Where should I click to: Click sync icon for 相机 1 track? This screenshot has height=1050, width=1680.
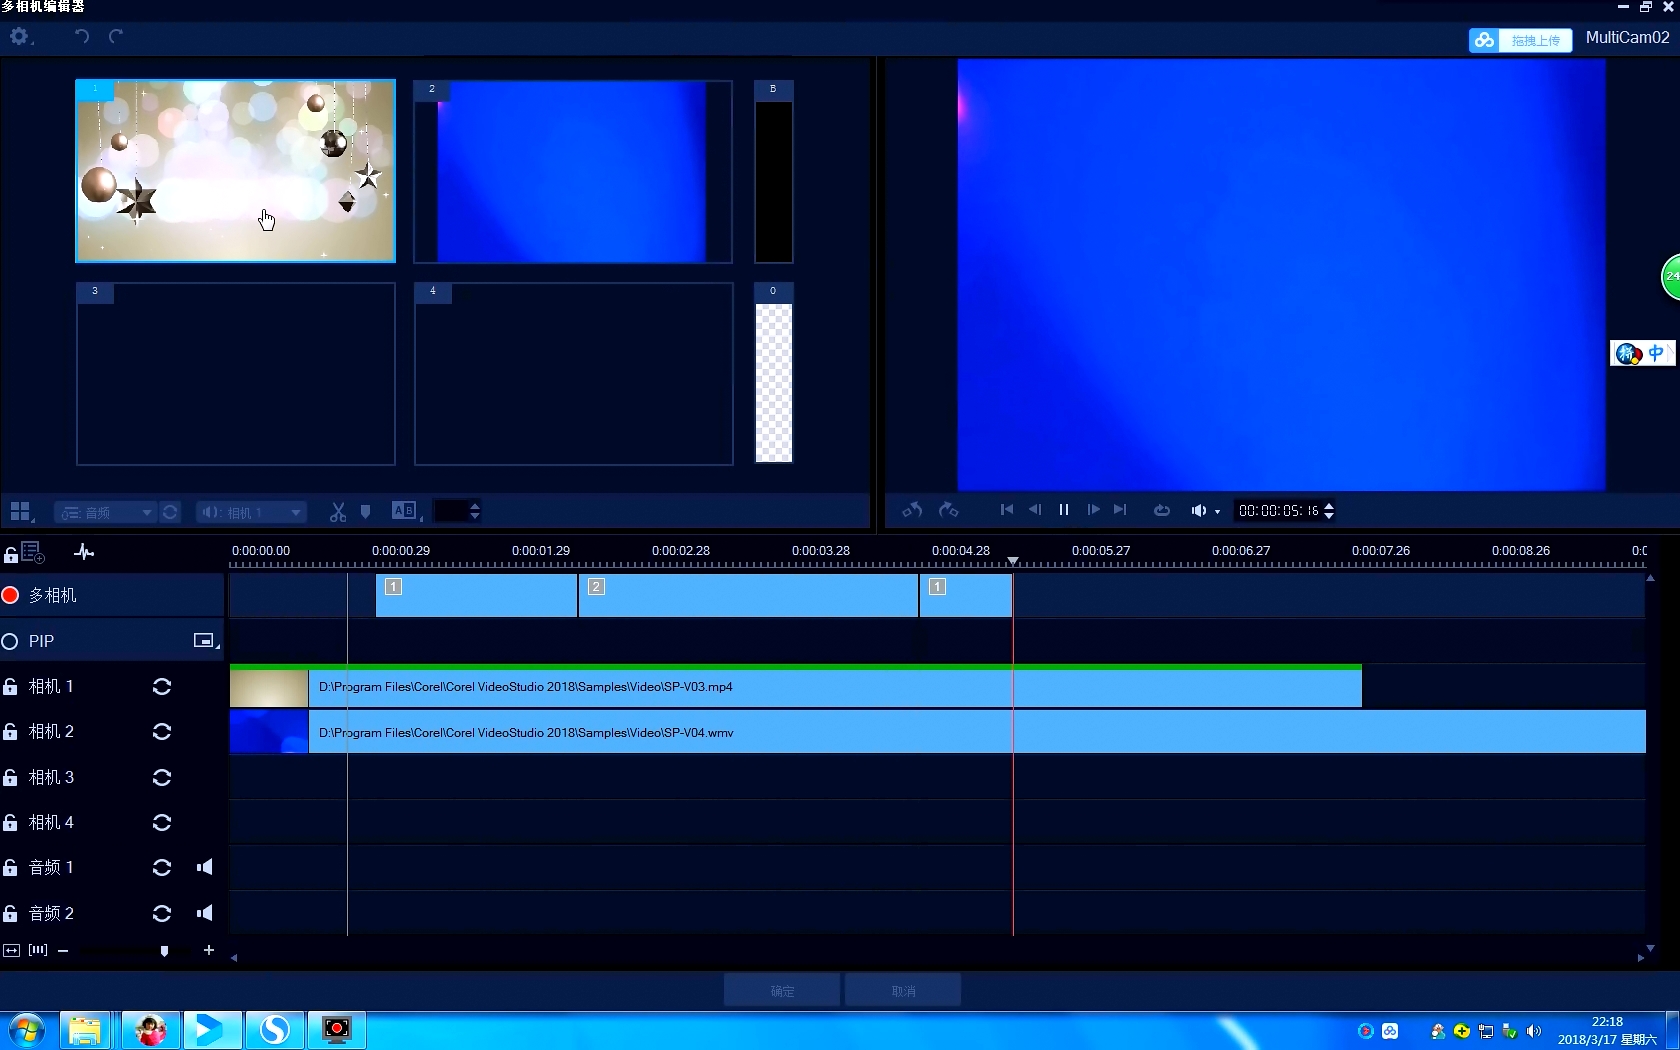162,687
